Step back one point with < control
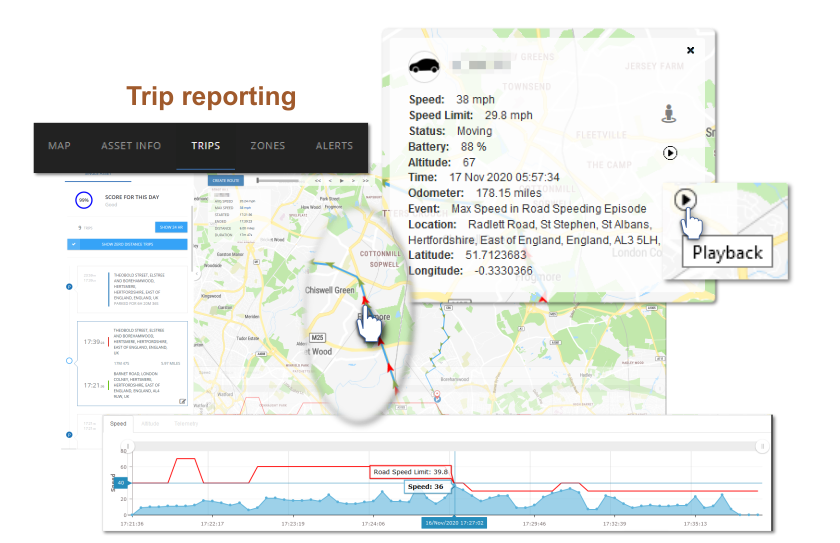The image size is (840, 543). coord(330,181)
